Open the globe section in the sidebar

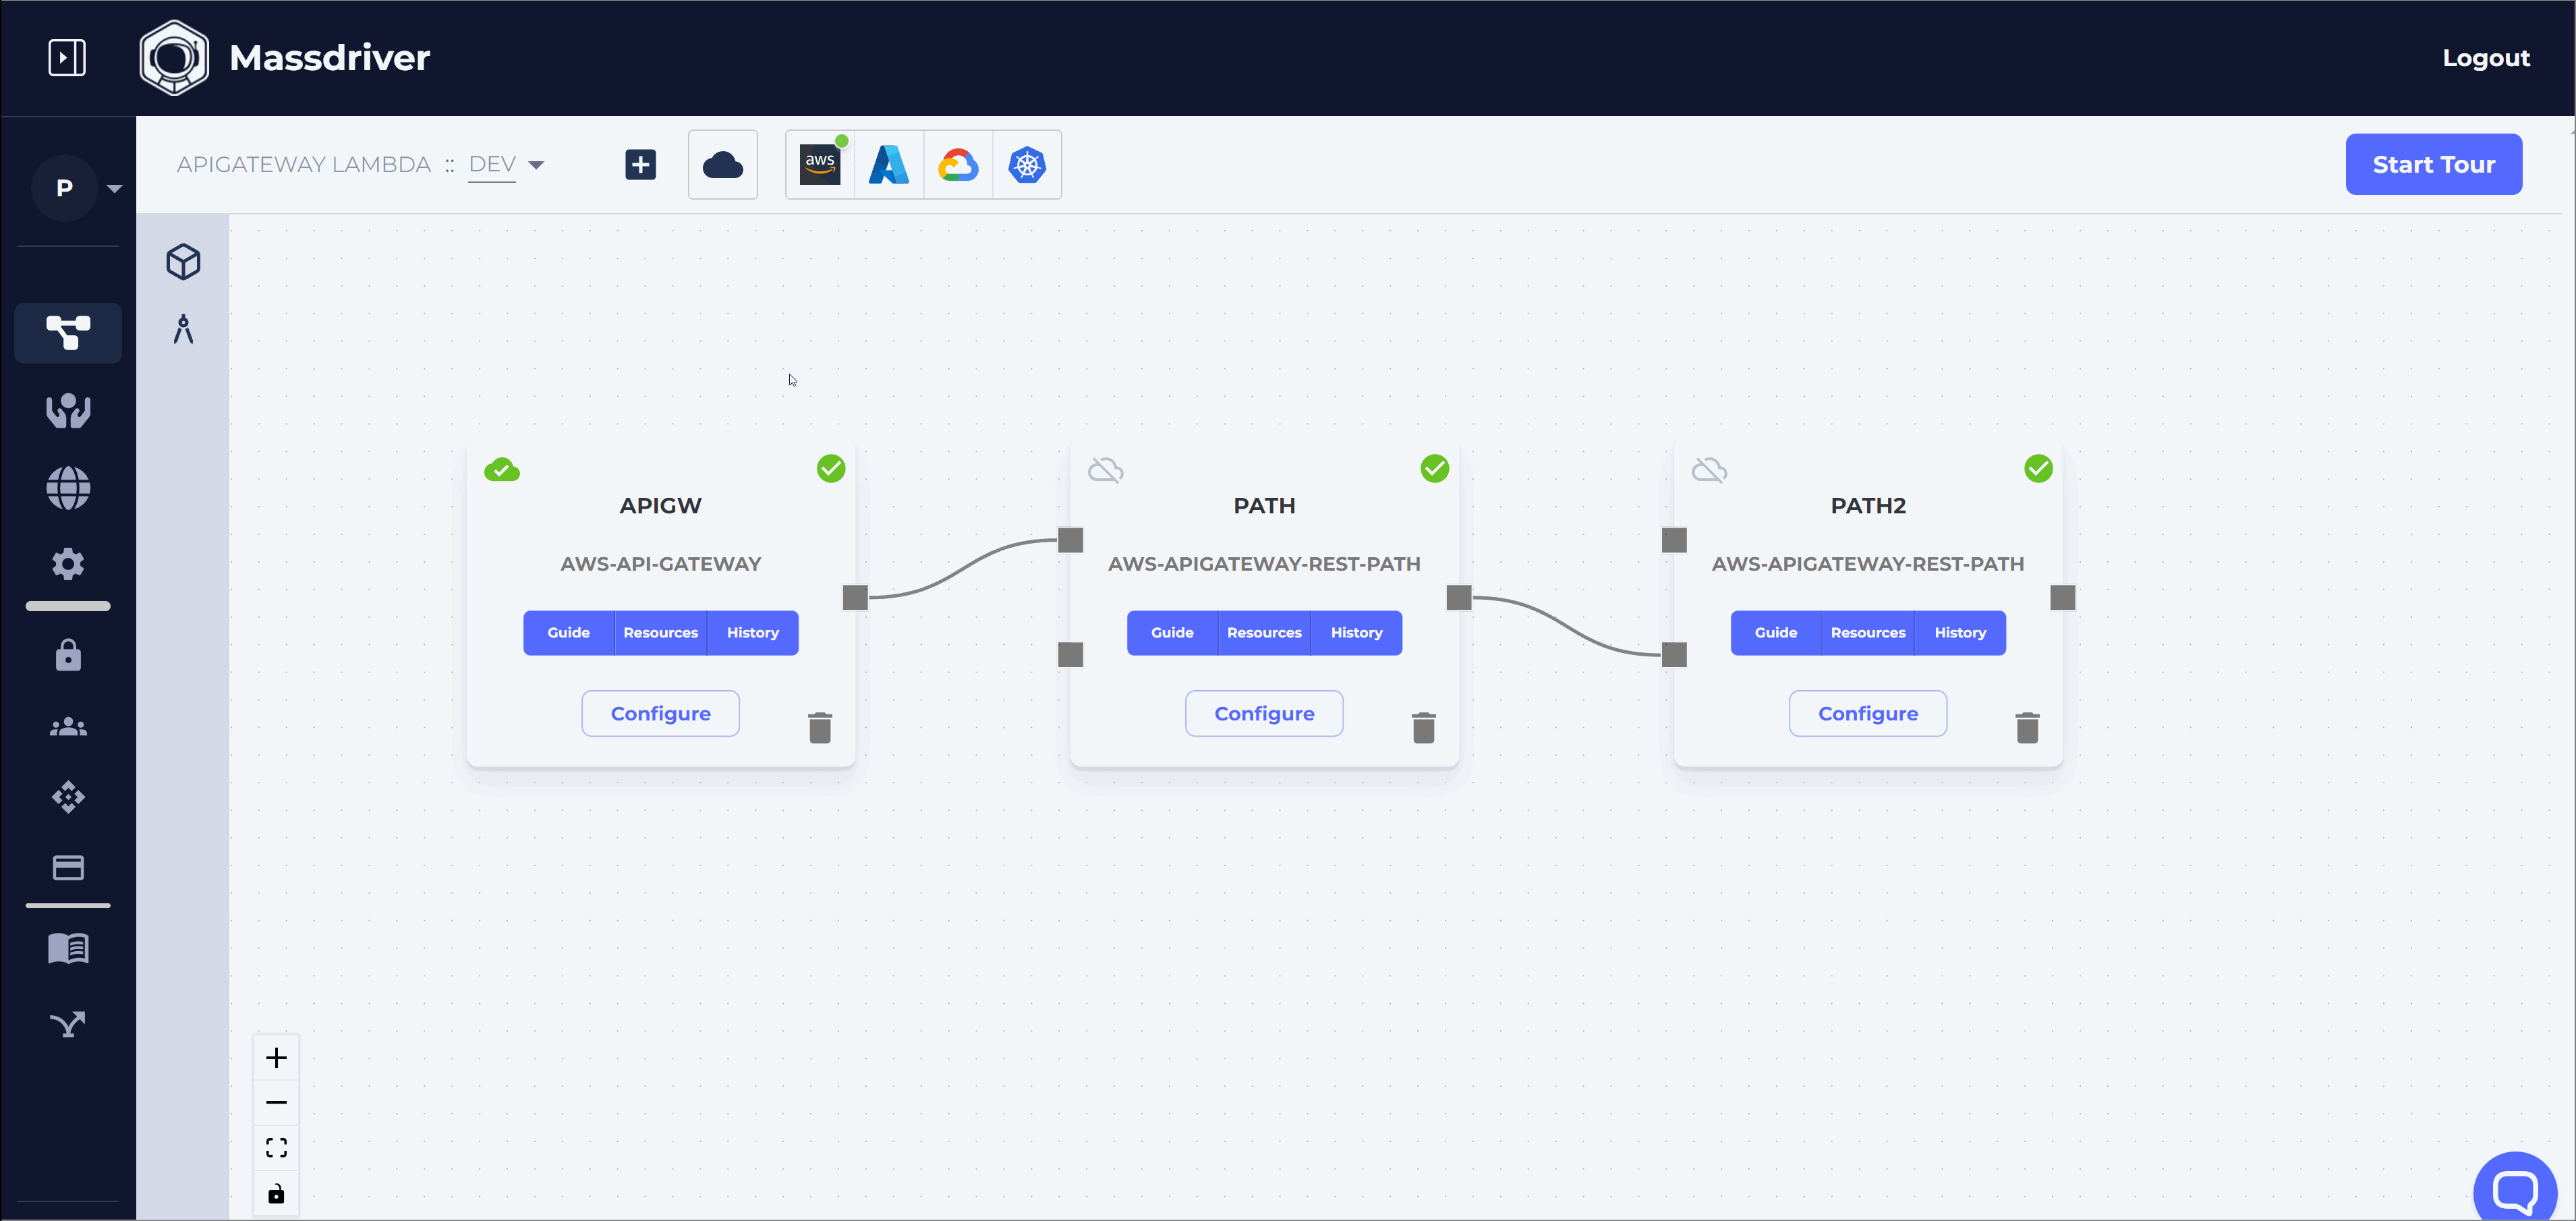67,489
